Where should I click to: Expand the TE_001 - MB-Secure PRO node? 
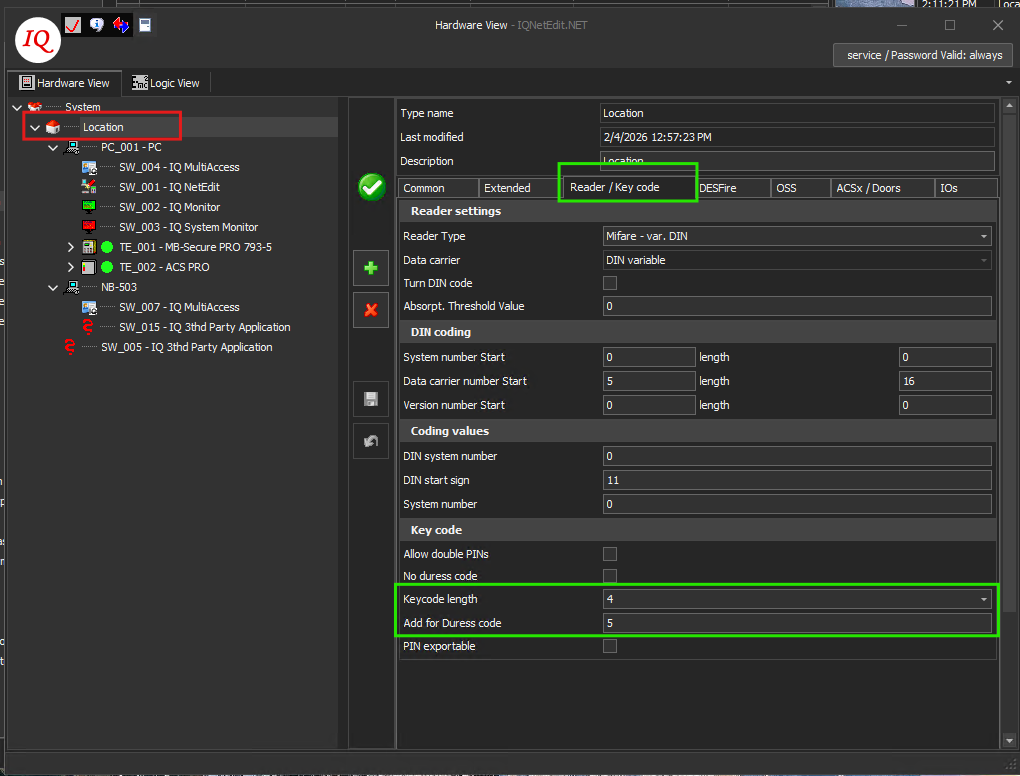[x=71, y=247]
